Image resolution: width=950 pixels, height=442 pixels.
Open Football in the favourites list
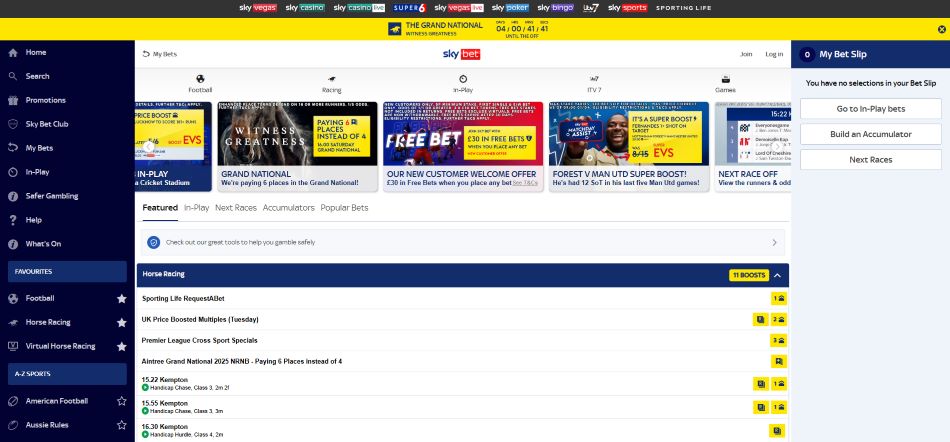[x=40, y=299]
